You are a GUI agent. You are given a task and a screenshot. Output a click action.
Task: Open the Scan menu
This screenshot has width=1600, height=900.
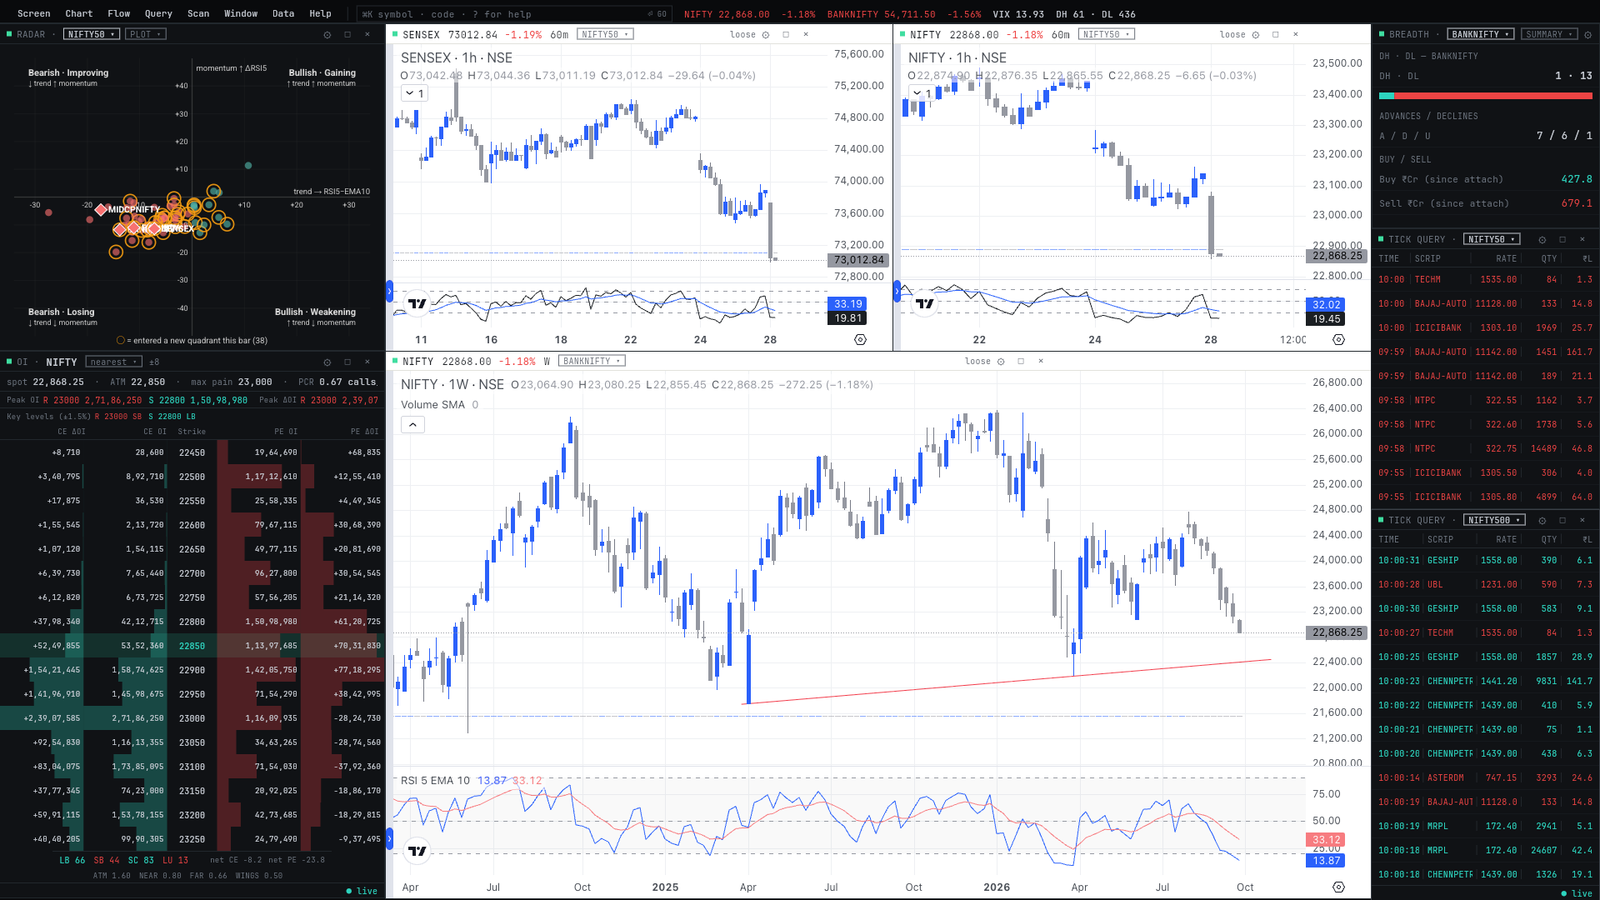click(198, 14)
